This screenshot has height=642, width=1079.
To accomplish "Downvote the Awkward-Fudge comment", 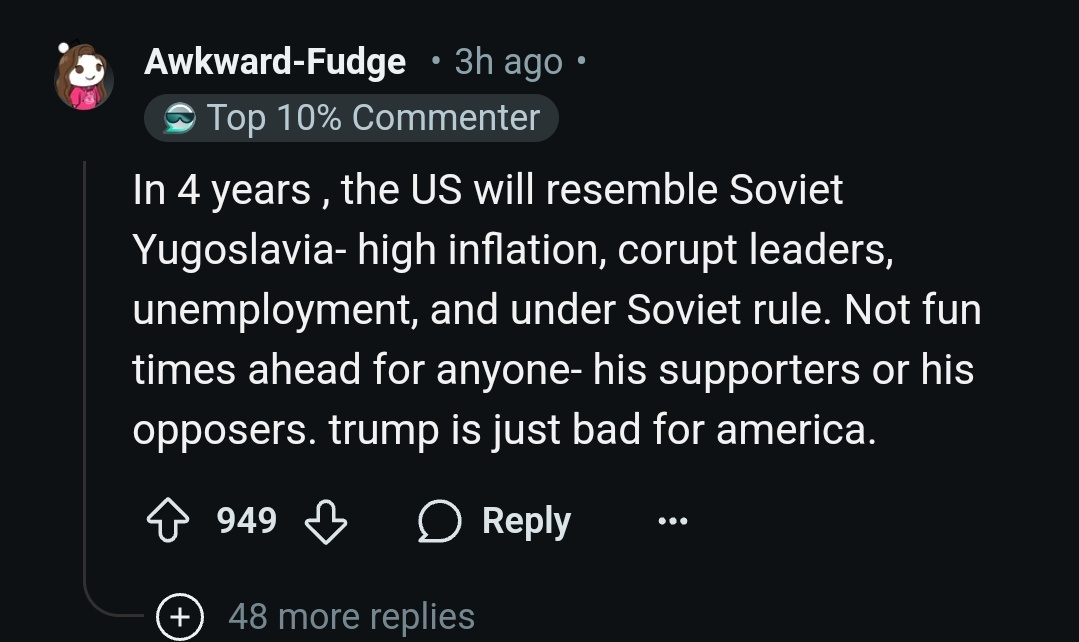I will tap(325, 521).
